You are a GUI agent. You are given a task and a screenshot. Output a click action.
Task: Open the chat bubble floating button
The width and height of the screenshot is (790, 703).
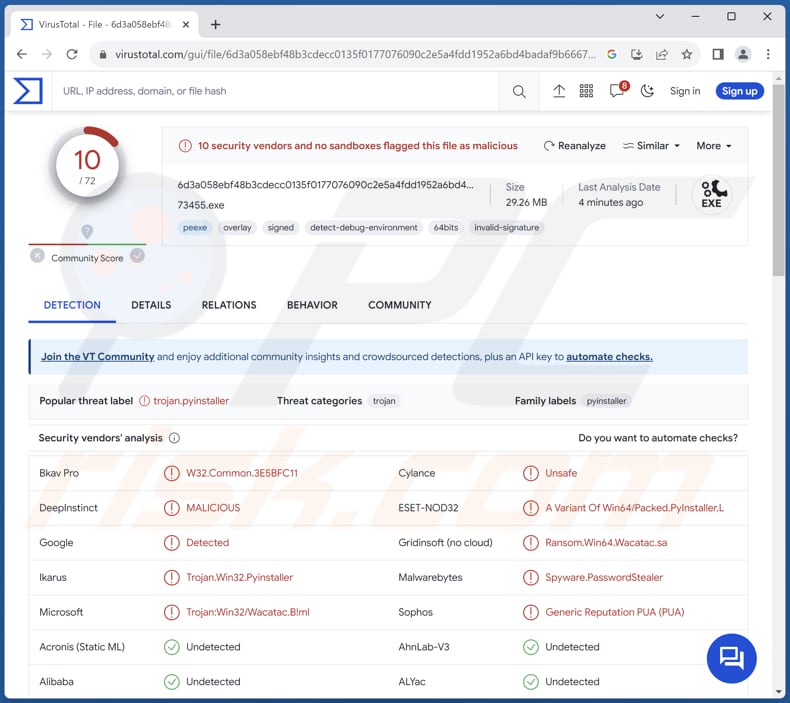pyautogui.click(x=732, y=658)
